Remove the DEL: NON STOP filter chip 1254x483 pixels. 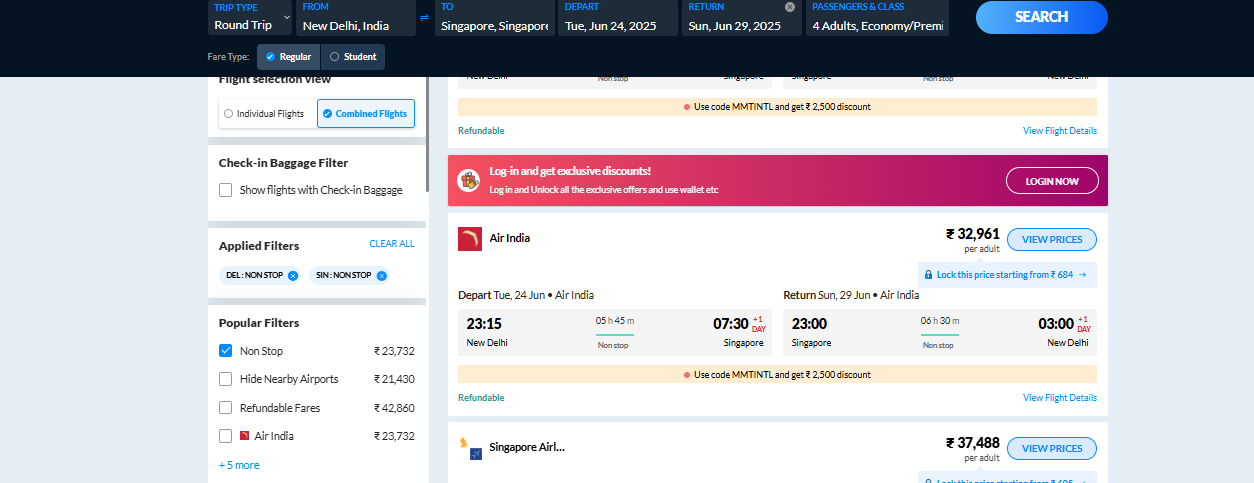coord(293,275)
